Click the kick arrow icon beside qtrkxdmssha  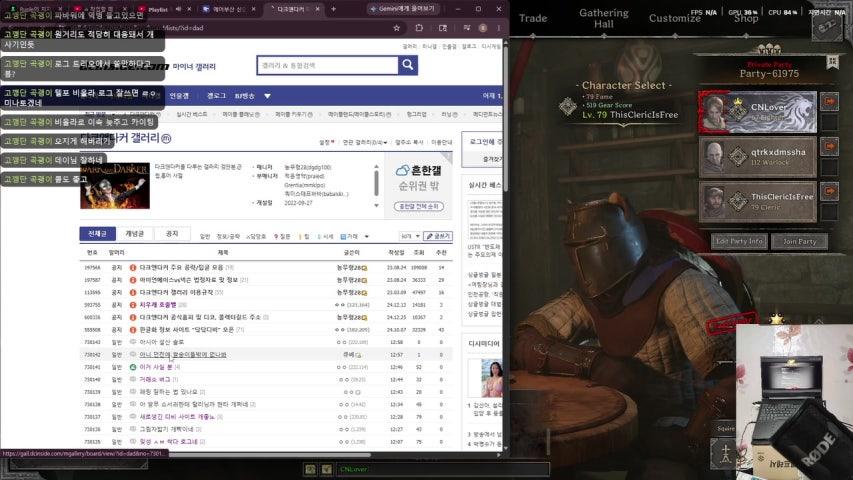(830, 146)
